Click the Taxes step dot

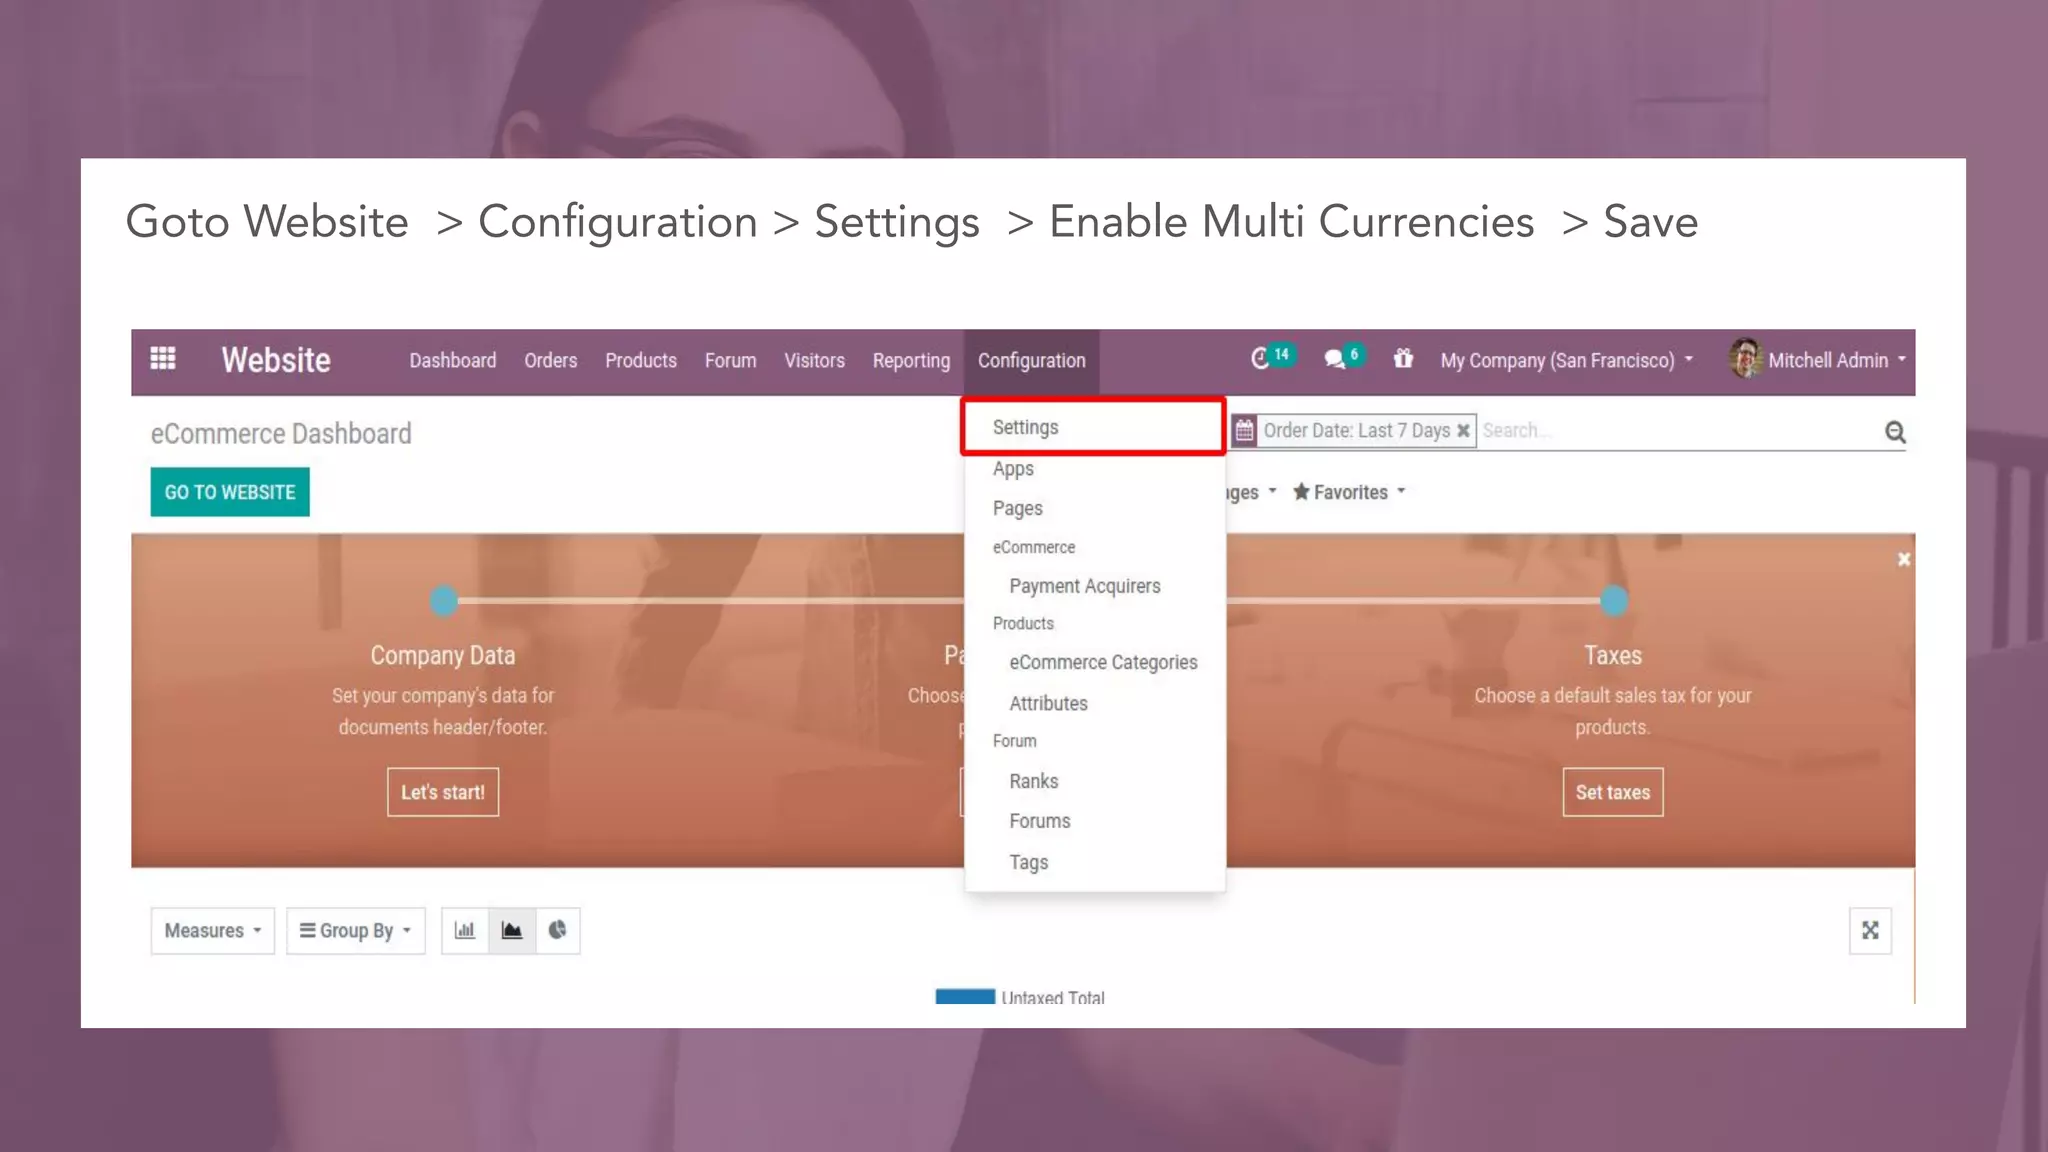1614,601
